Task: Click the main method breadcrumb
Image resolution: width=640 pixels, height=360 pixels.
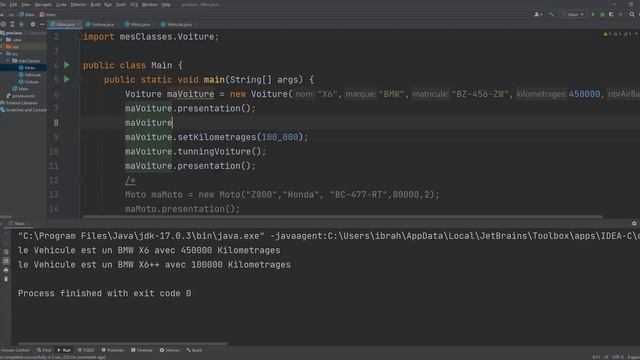Action: pyautogui.click(x=48, y=14)
